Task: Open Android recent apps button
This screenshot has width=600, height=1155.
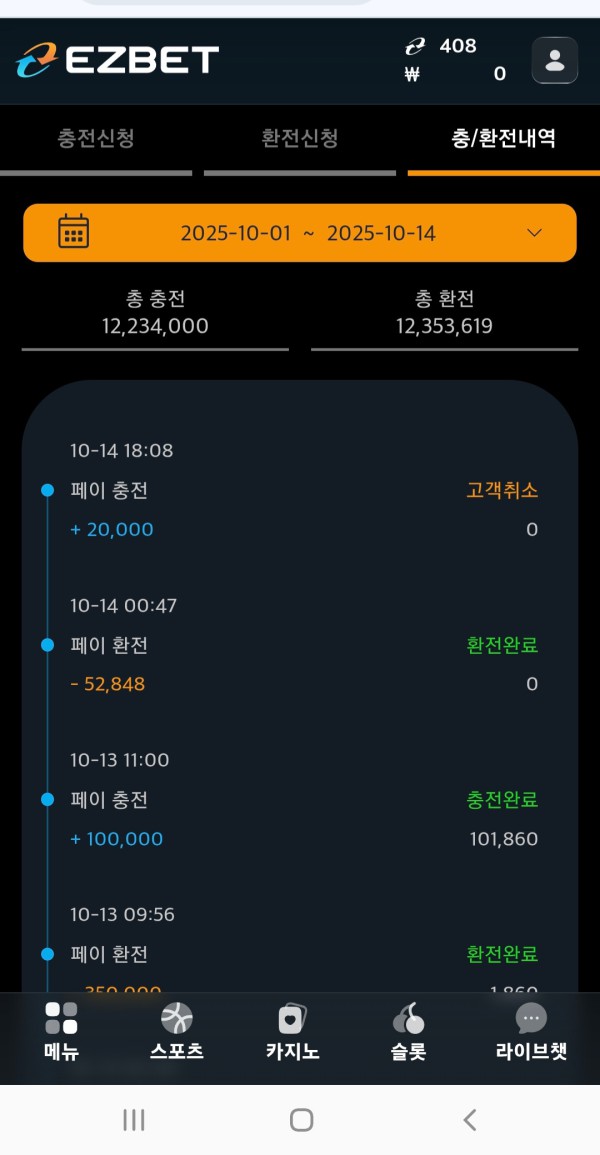Action: click(x=133, y=1120)
